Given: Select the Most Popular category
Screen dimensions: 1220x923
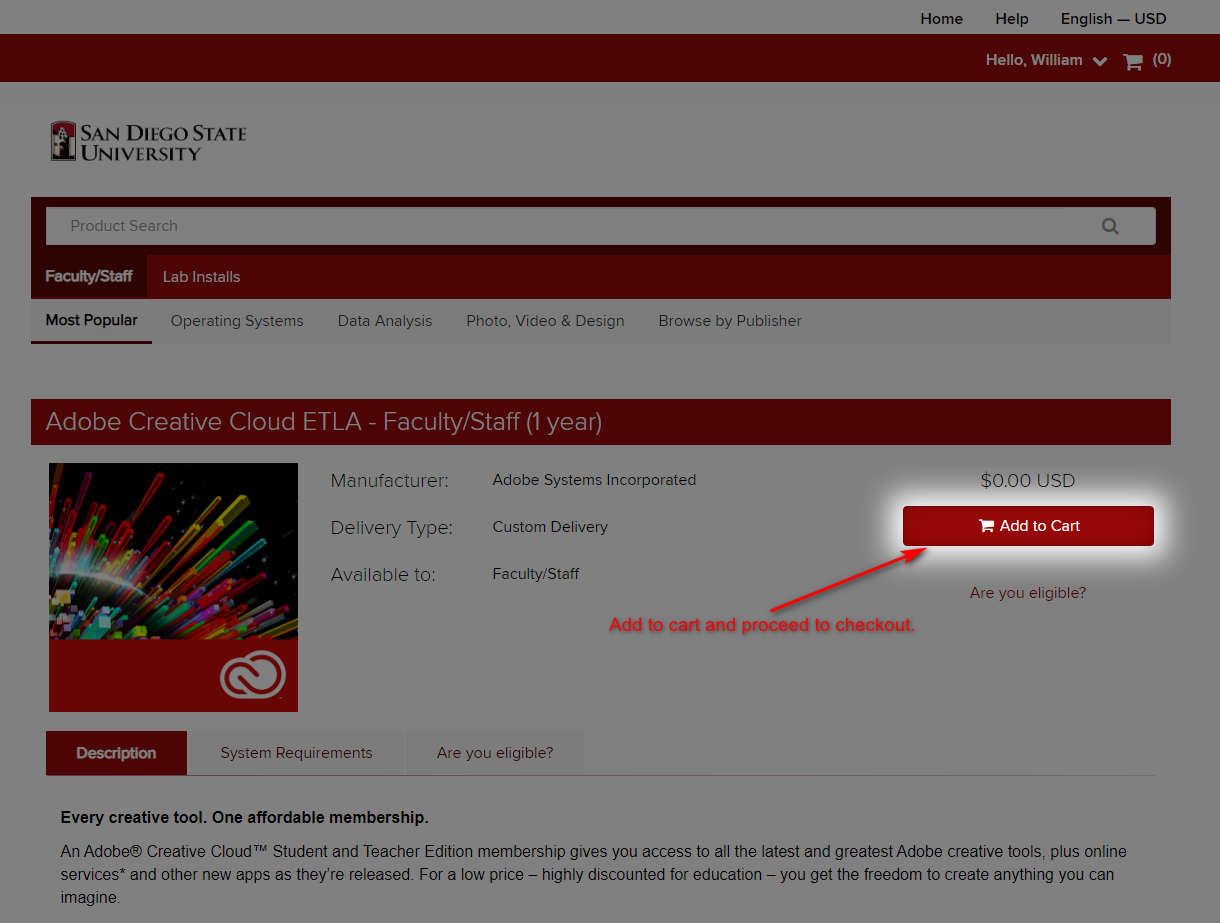Looking at the screenshot, I should (x=91, y=320).
